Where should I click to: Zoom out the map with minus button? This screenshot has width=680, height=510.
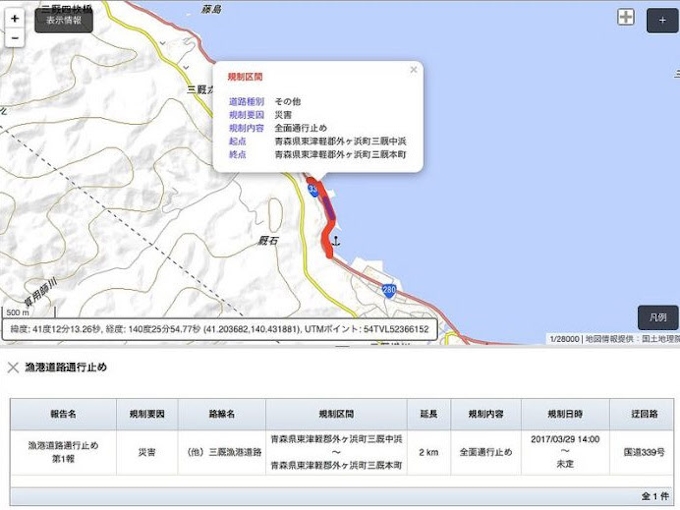[x=14, y=38]
